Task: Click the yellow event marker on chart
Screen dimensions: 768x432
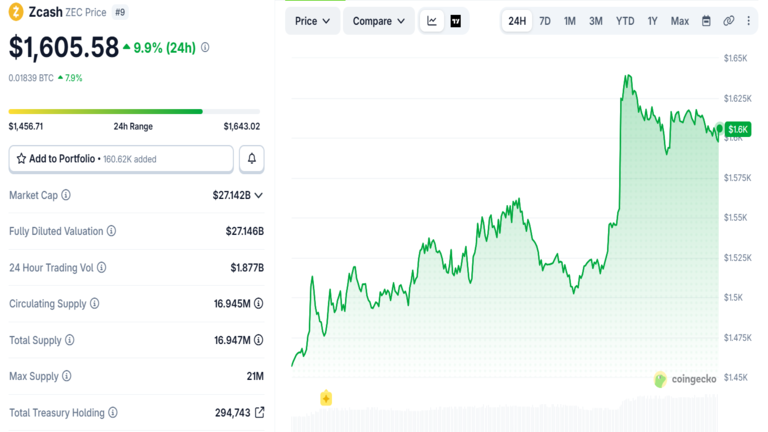Action: point(326,398)
